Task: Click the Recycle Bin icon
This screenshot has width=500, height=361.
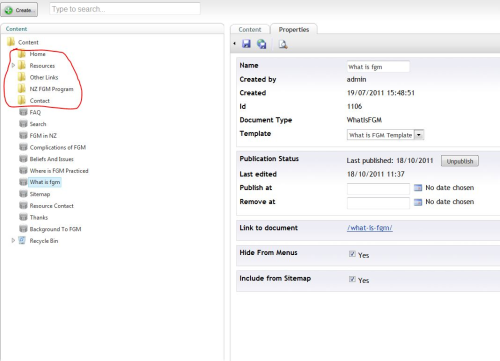Action: click(22, 240)
